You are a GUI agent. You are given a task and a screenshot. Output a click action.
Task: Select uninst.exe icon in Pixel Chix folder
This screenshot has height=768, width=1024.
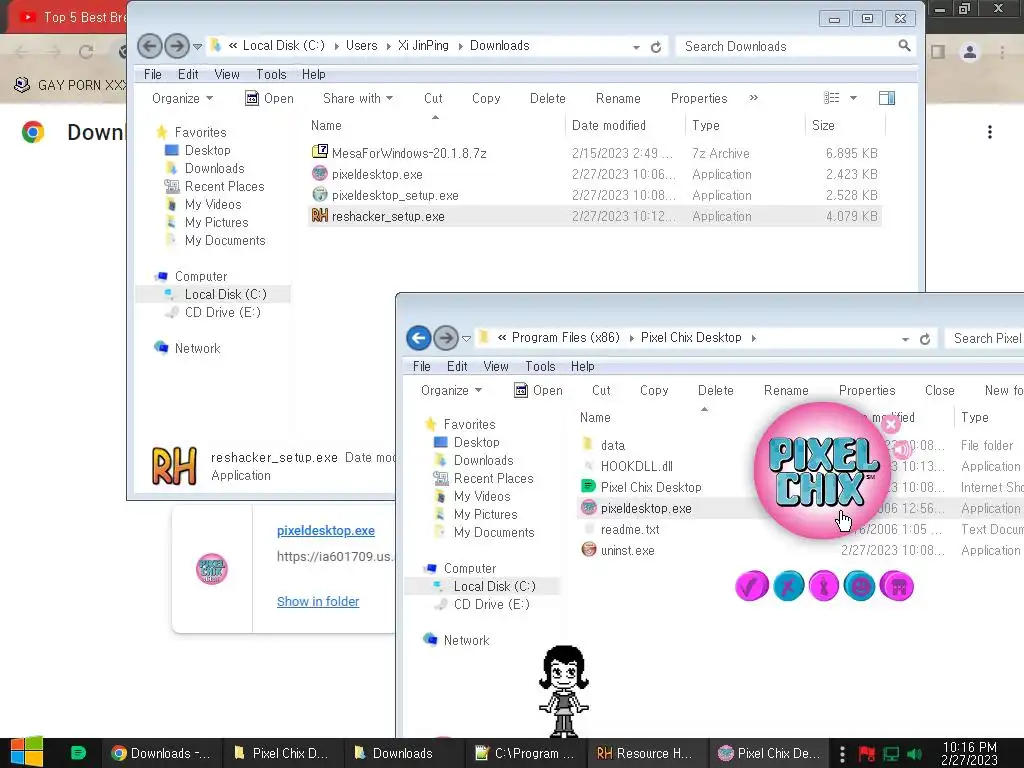click(588, 549)
